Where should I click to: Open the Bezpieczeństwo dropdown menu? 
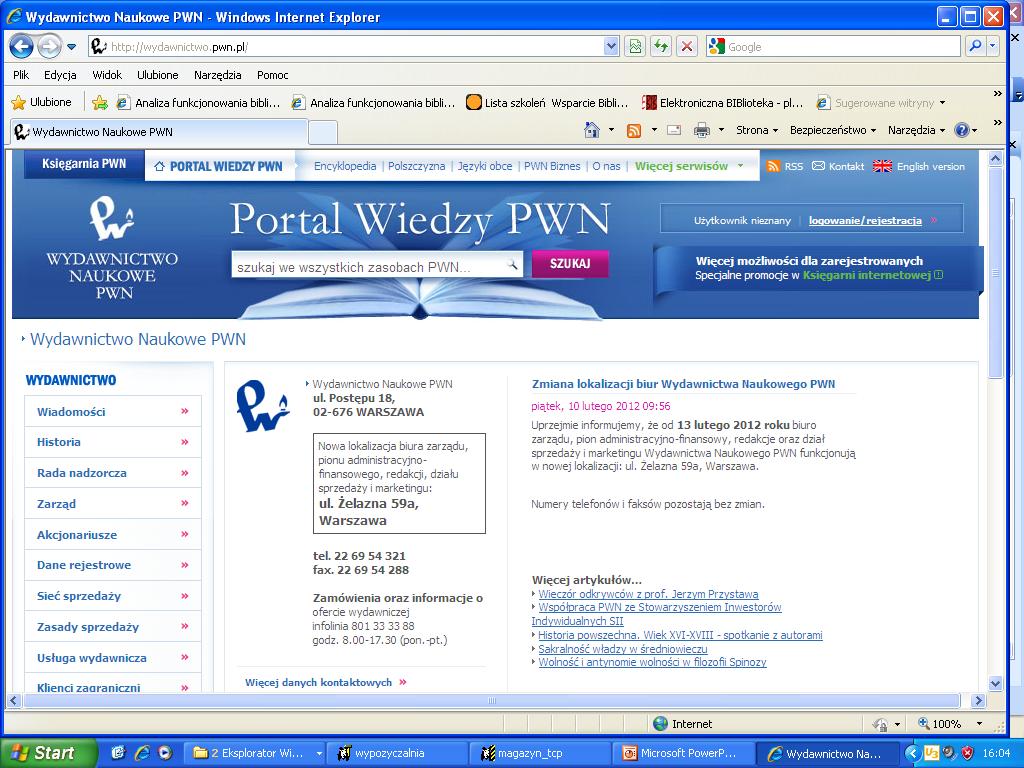pyautogui.click(x=833, y=130)
